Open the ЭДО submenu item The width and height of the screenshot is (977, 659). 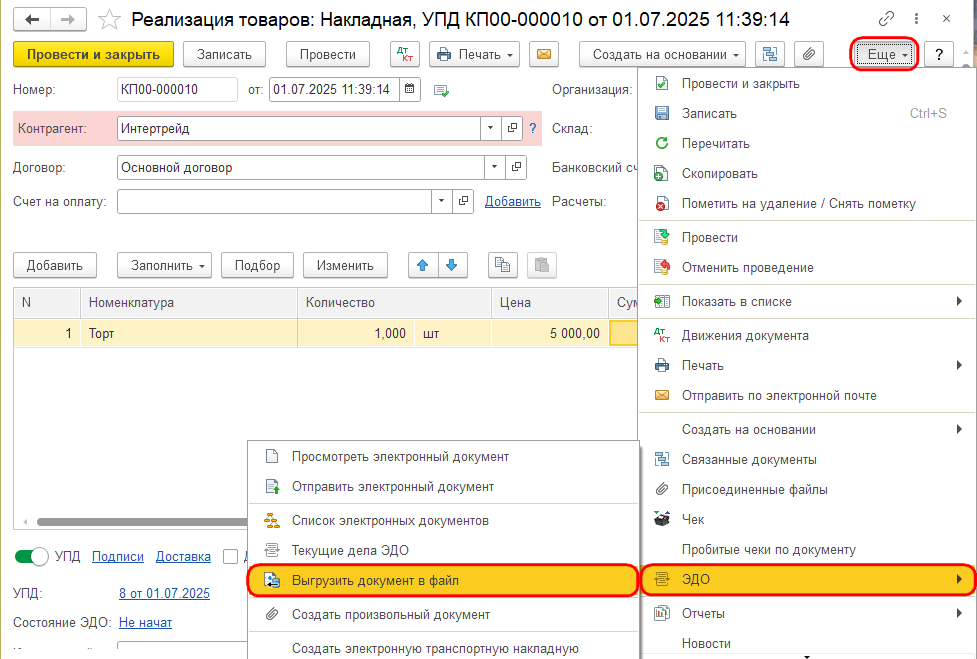pyautogui.click(x=807, y=580)
